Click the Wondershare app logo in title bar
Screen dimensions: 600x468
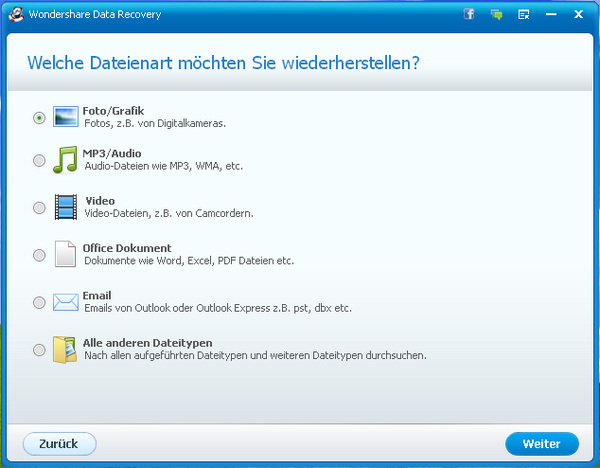[18, 14]
